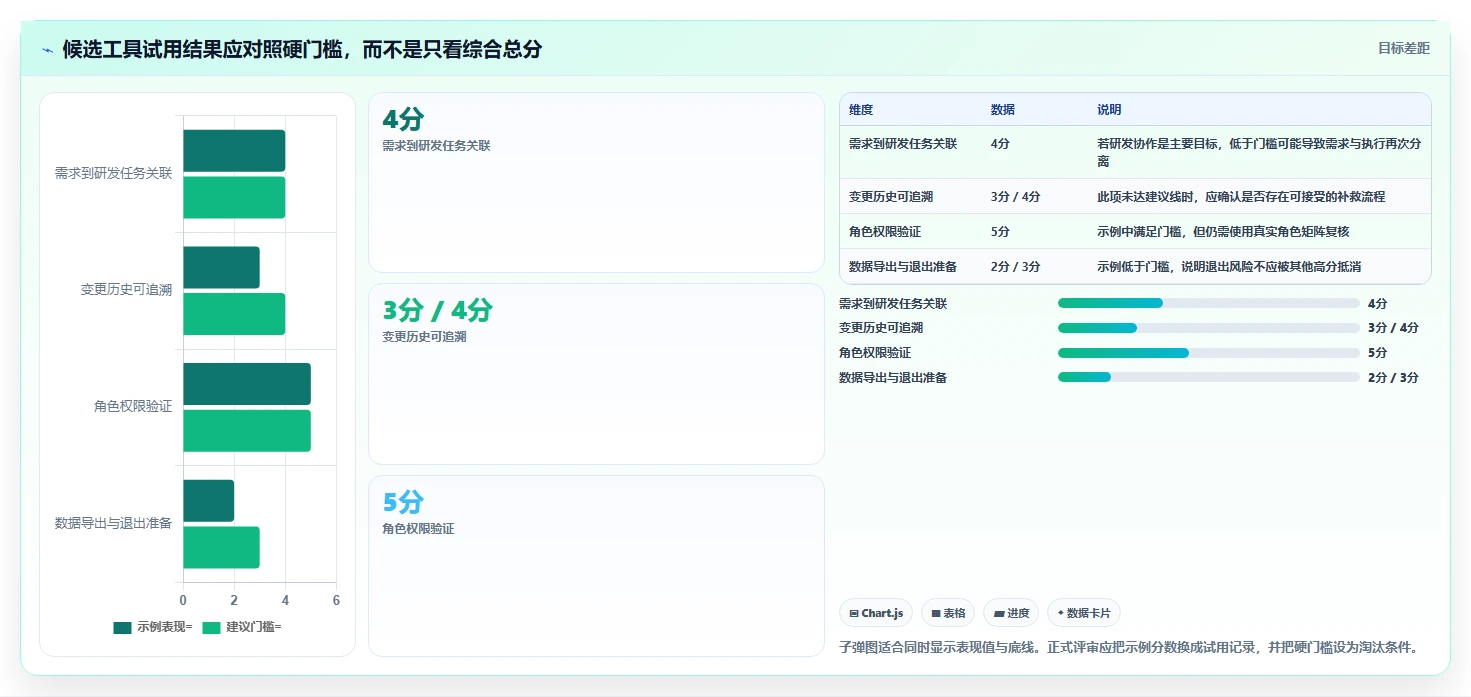Toggle the 示例表现 legend entry
1471x697 pixels.
153,627
